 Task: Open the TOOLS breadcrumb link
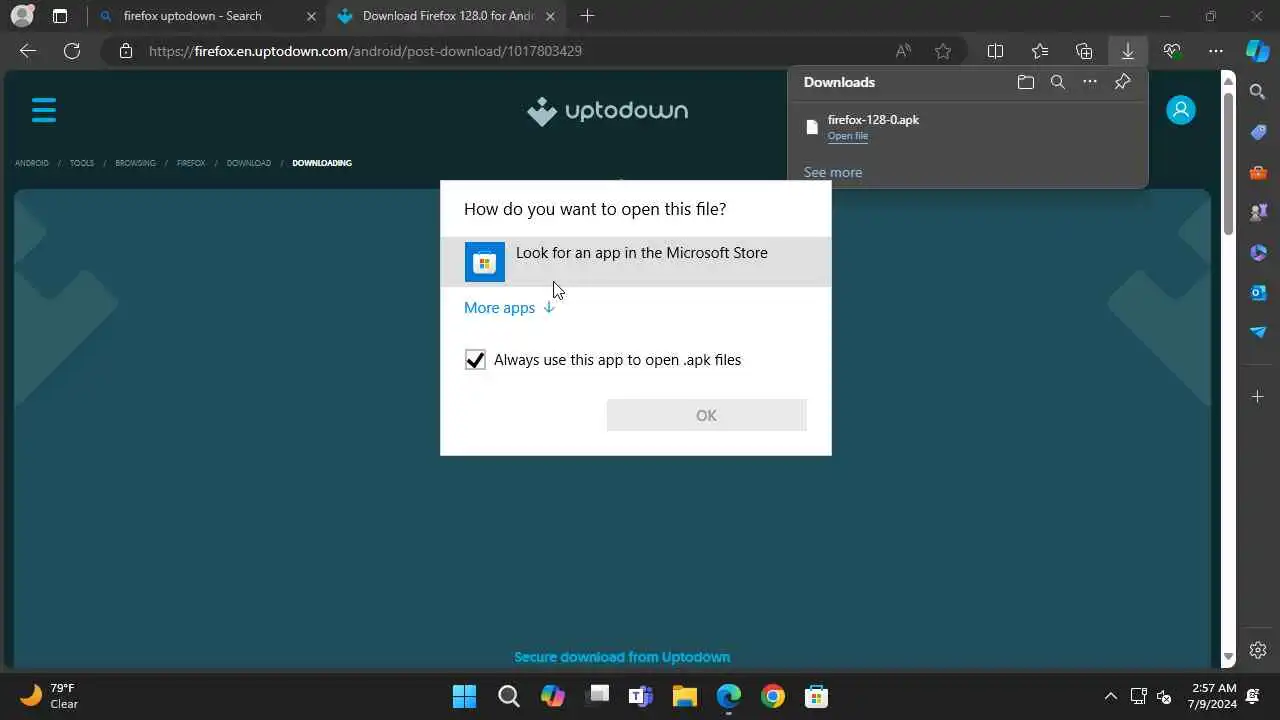pos(82,163)
